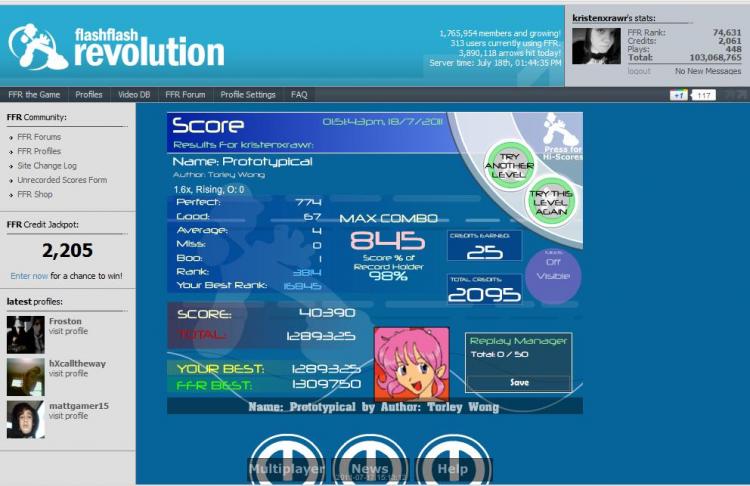Click Enter now for the credit jackpot
Image resolution: width=750 pixels, height=486 pixels.
(x=29, y=276)
